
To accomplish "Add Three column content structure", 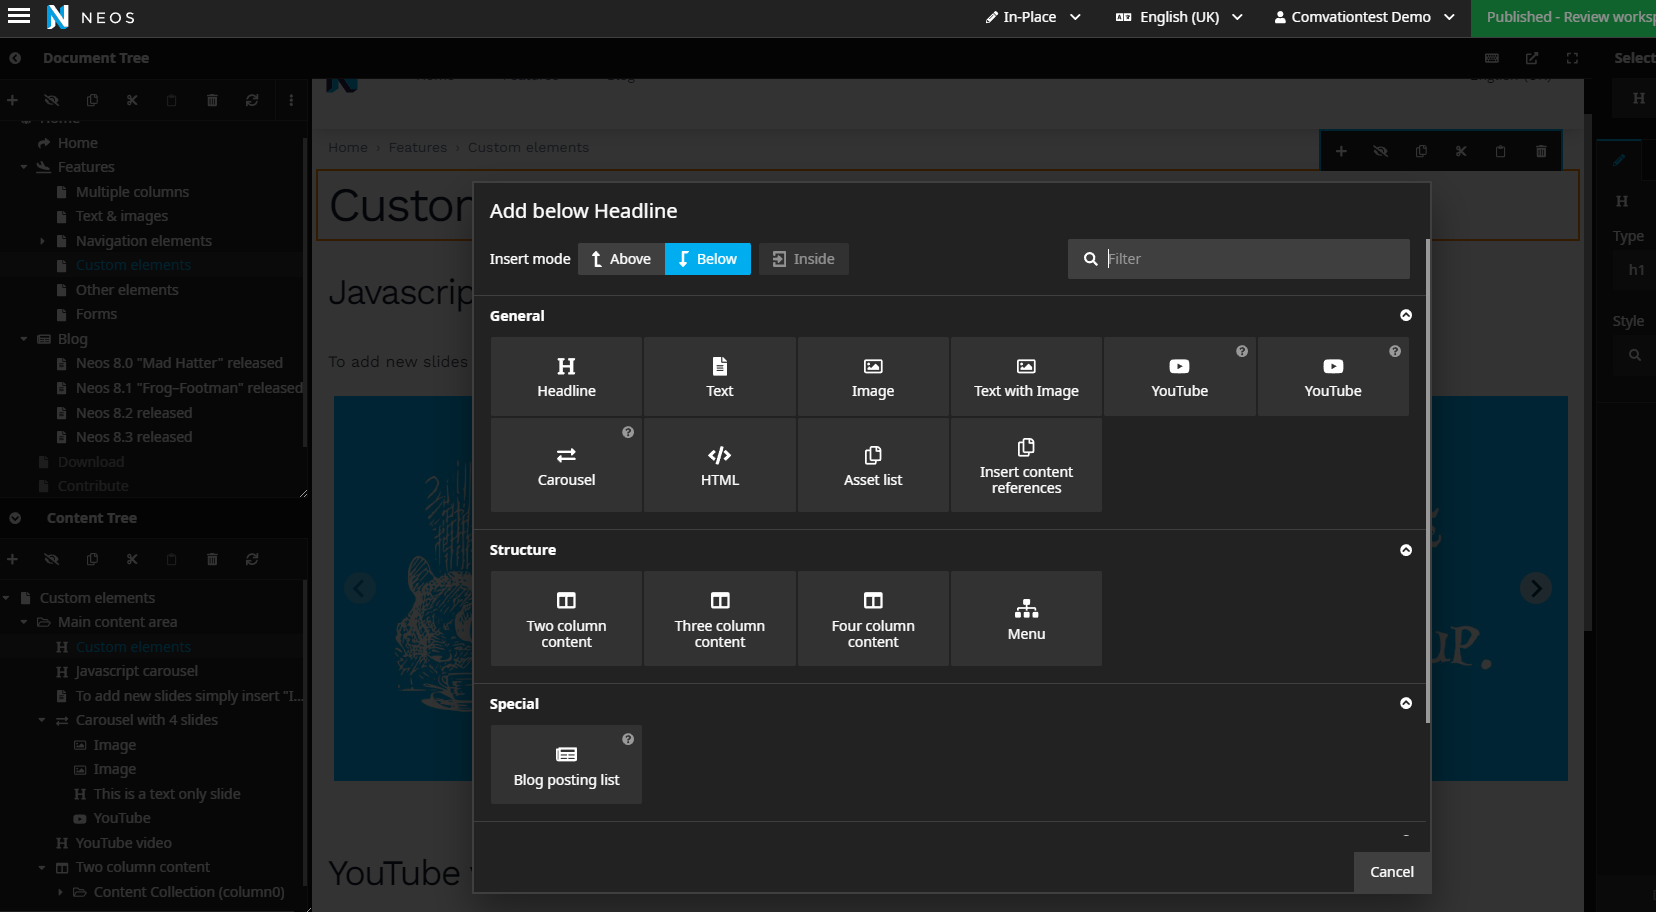I will tap(719, 618).
